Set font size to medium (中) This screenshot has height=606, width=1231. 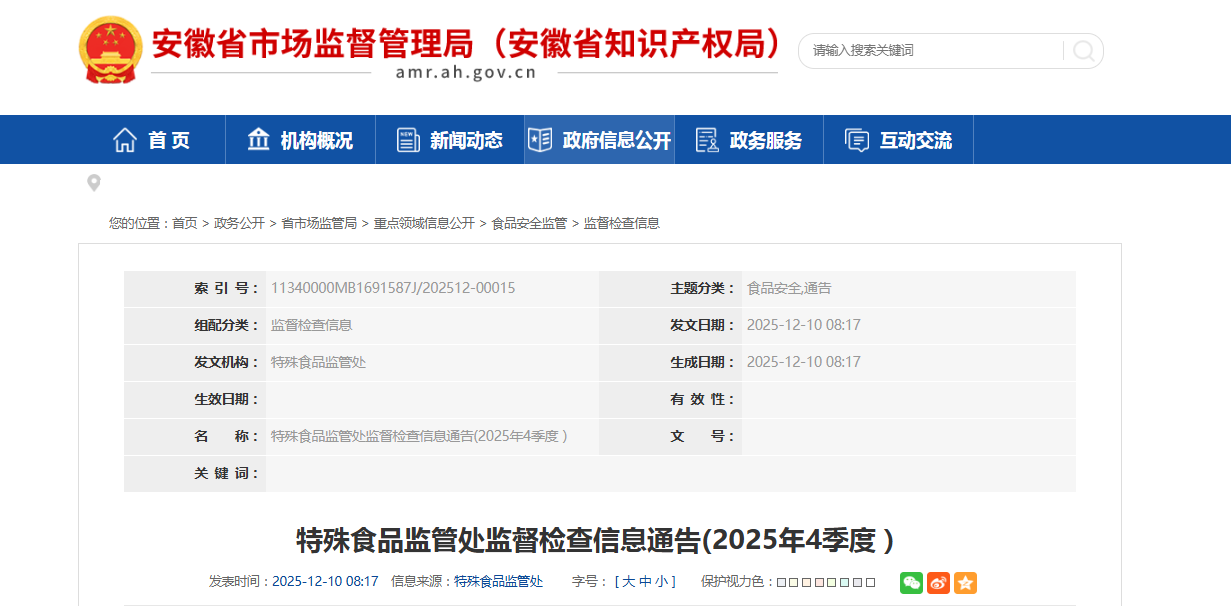pyautogui.click(x=646, y=582)
